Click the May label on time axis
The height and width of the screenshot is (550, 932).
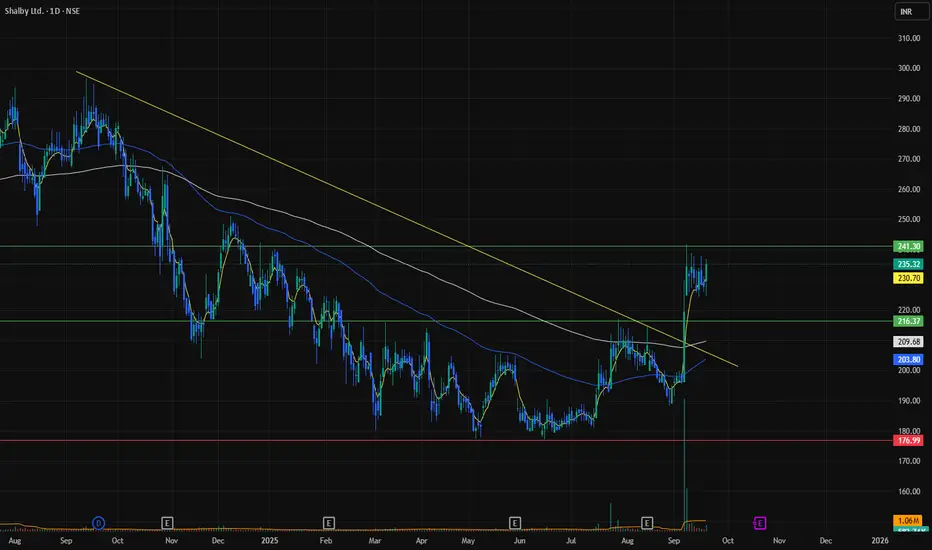tap(468, 540)
